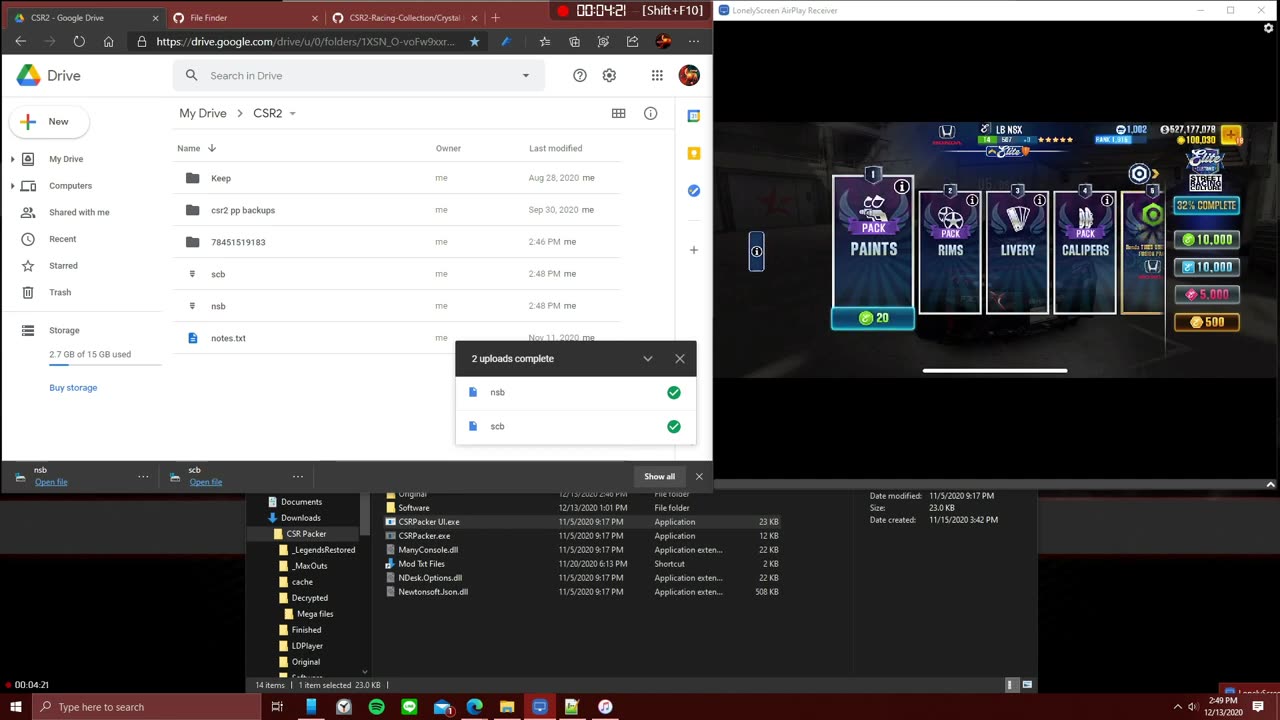Select CSRPacker.exe in File Explorer
The height and width of the screenshot is (720, 1280).
coord(582,536)
